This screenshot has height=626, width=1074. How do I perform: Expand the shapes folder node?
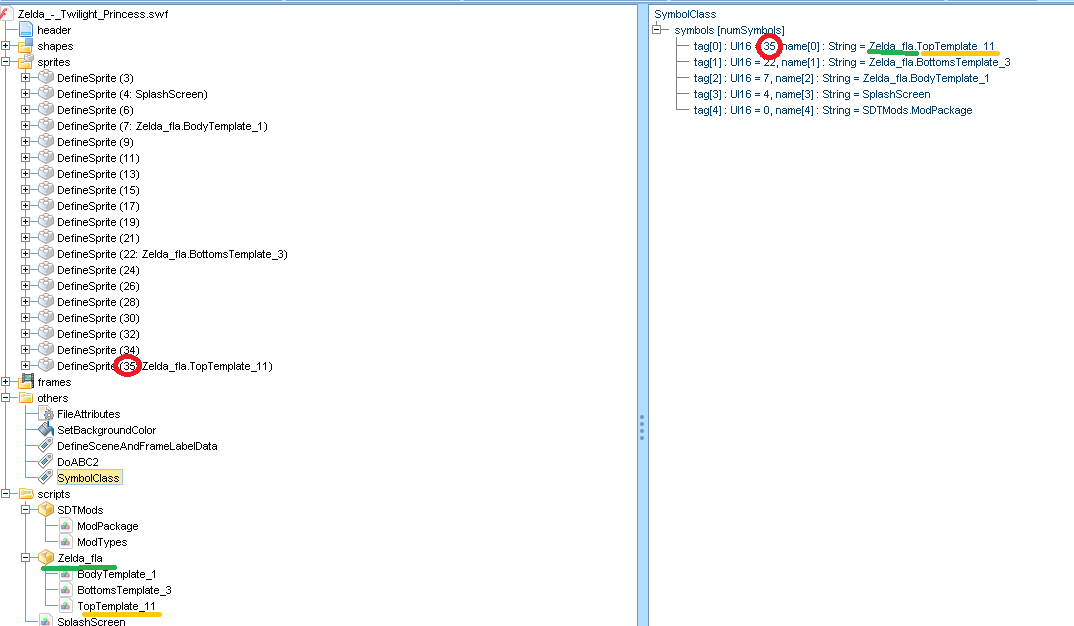[x=6, y=46]
